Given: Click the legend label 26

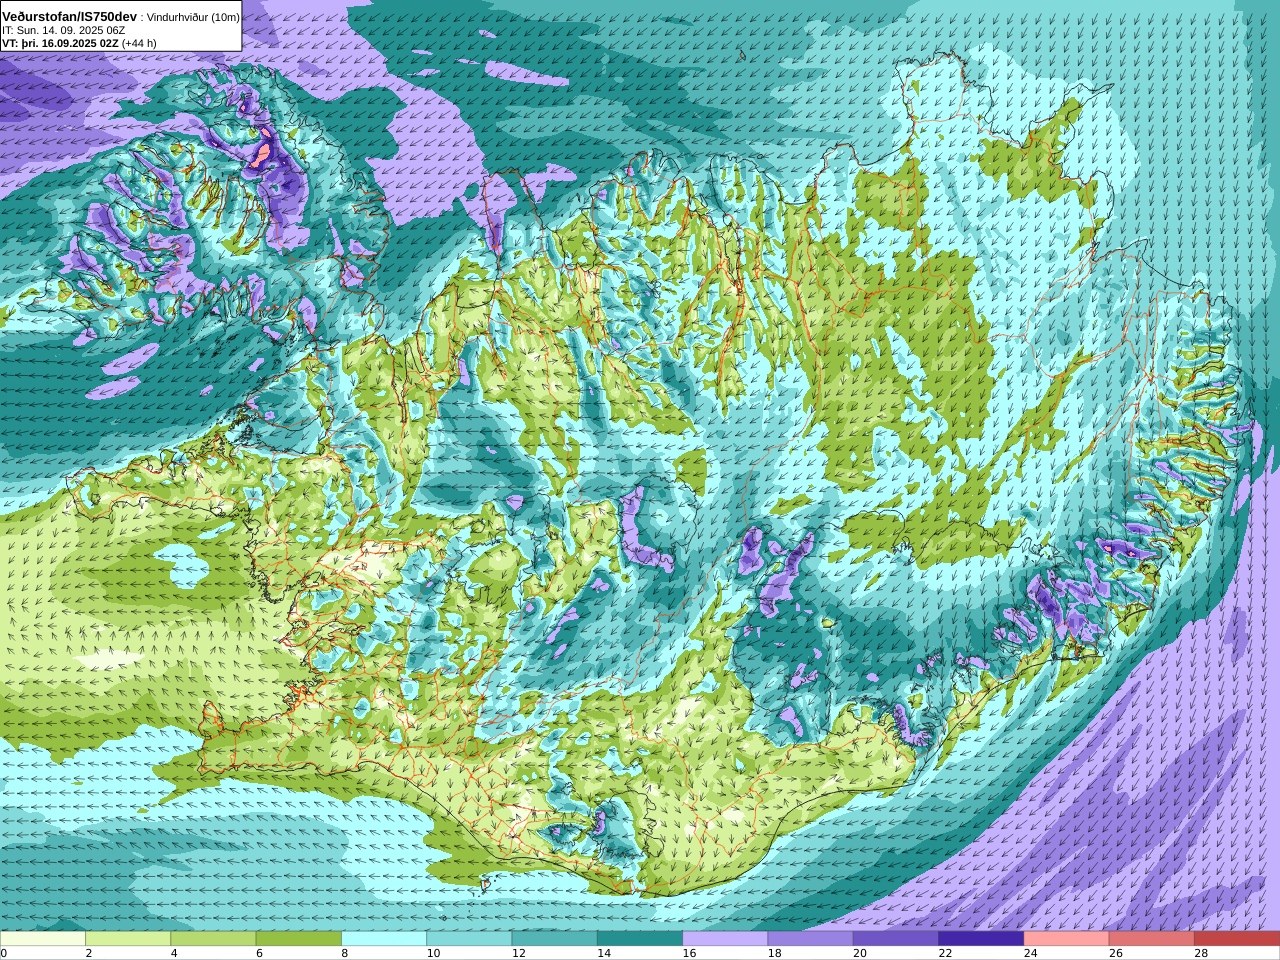Looking at the screenshot, I should pyautogui.click(x=1115, y=953).
